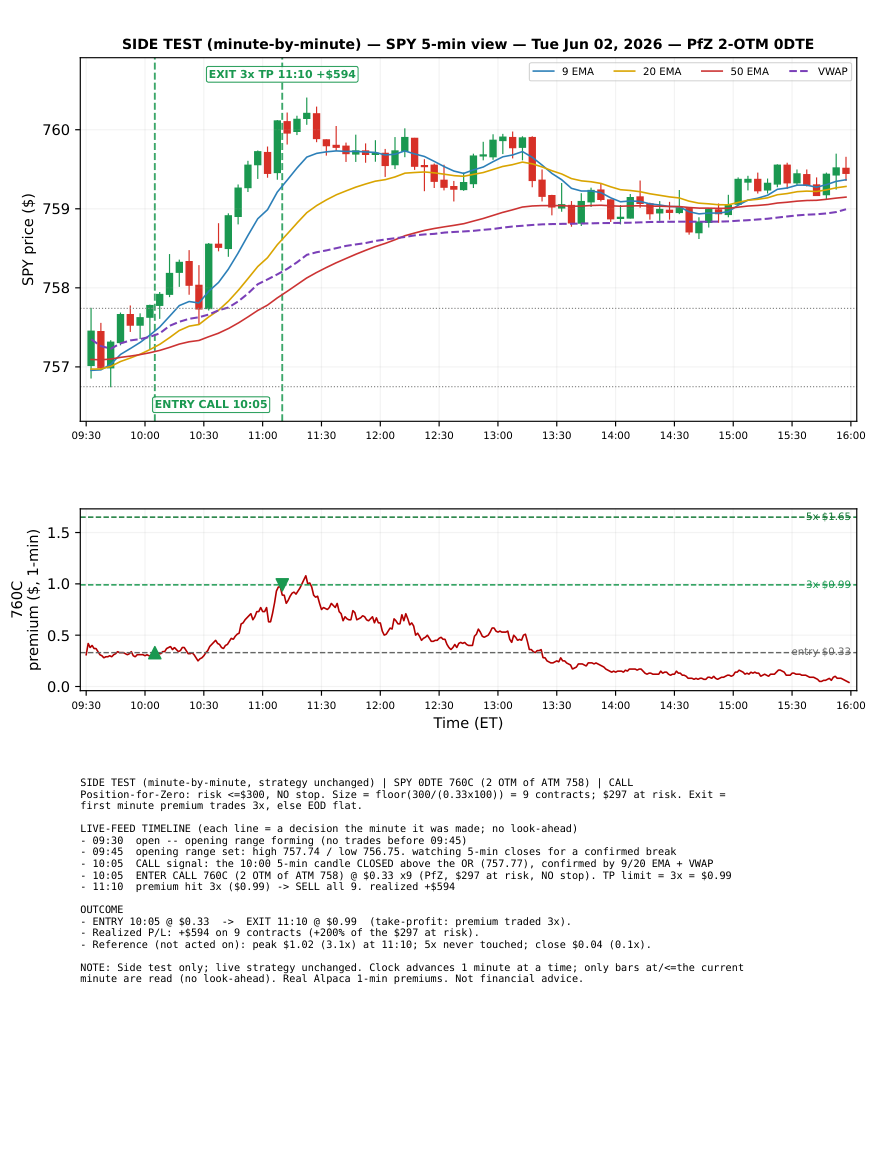Click the 3x $0.99 level label

pyautogui.click(x=828, y=584)
